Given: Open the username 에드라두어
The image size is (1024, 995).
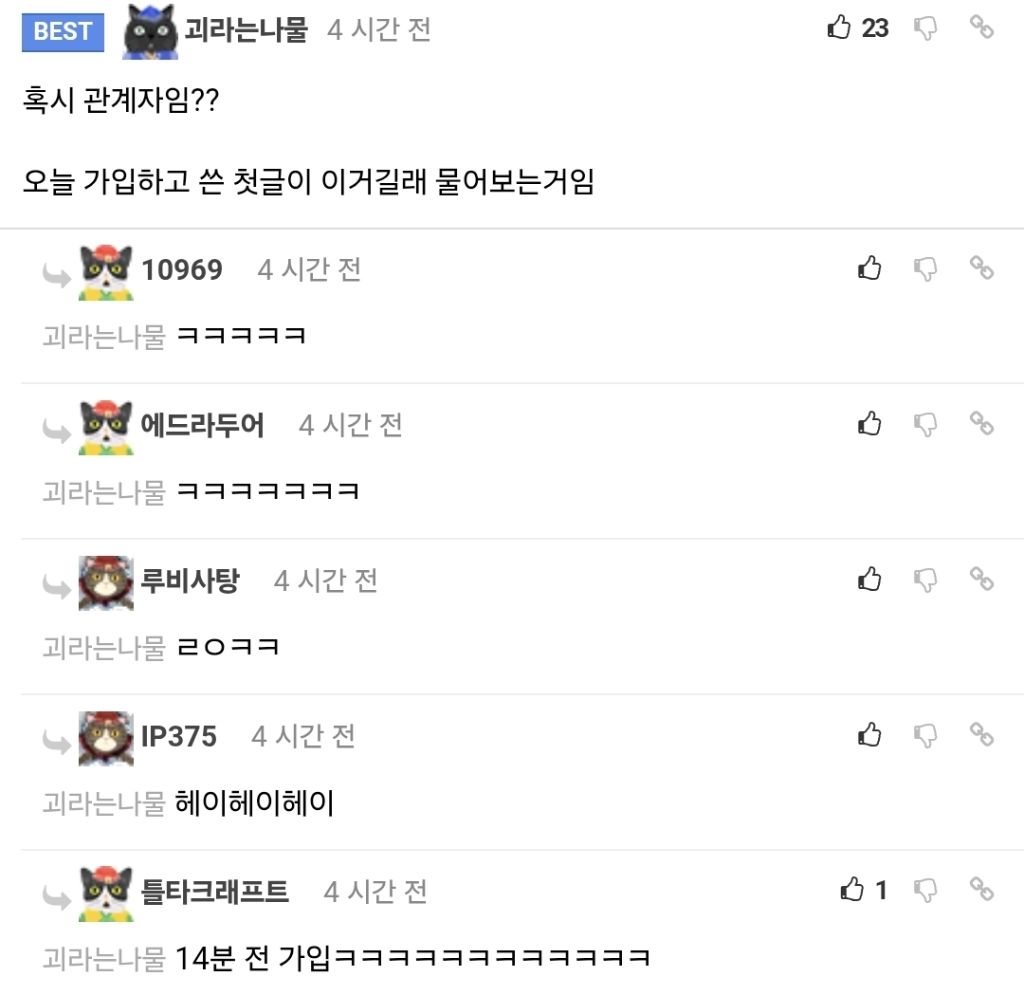Looking at the screenshot, I should point(202,425).
